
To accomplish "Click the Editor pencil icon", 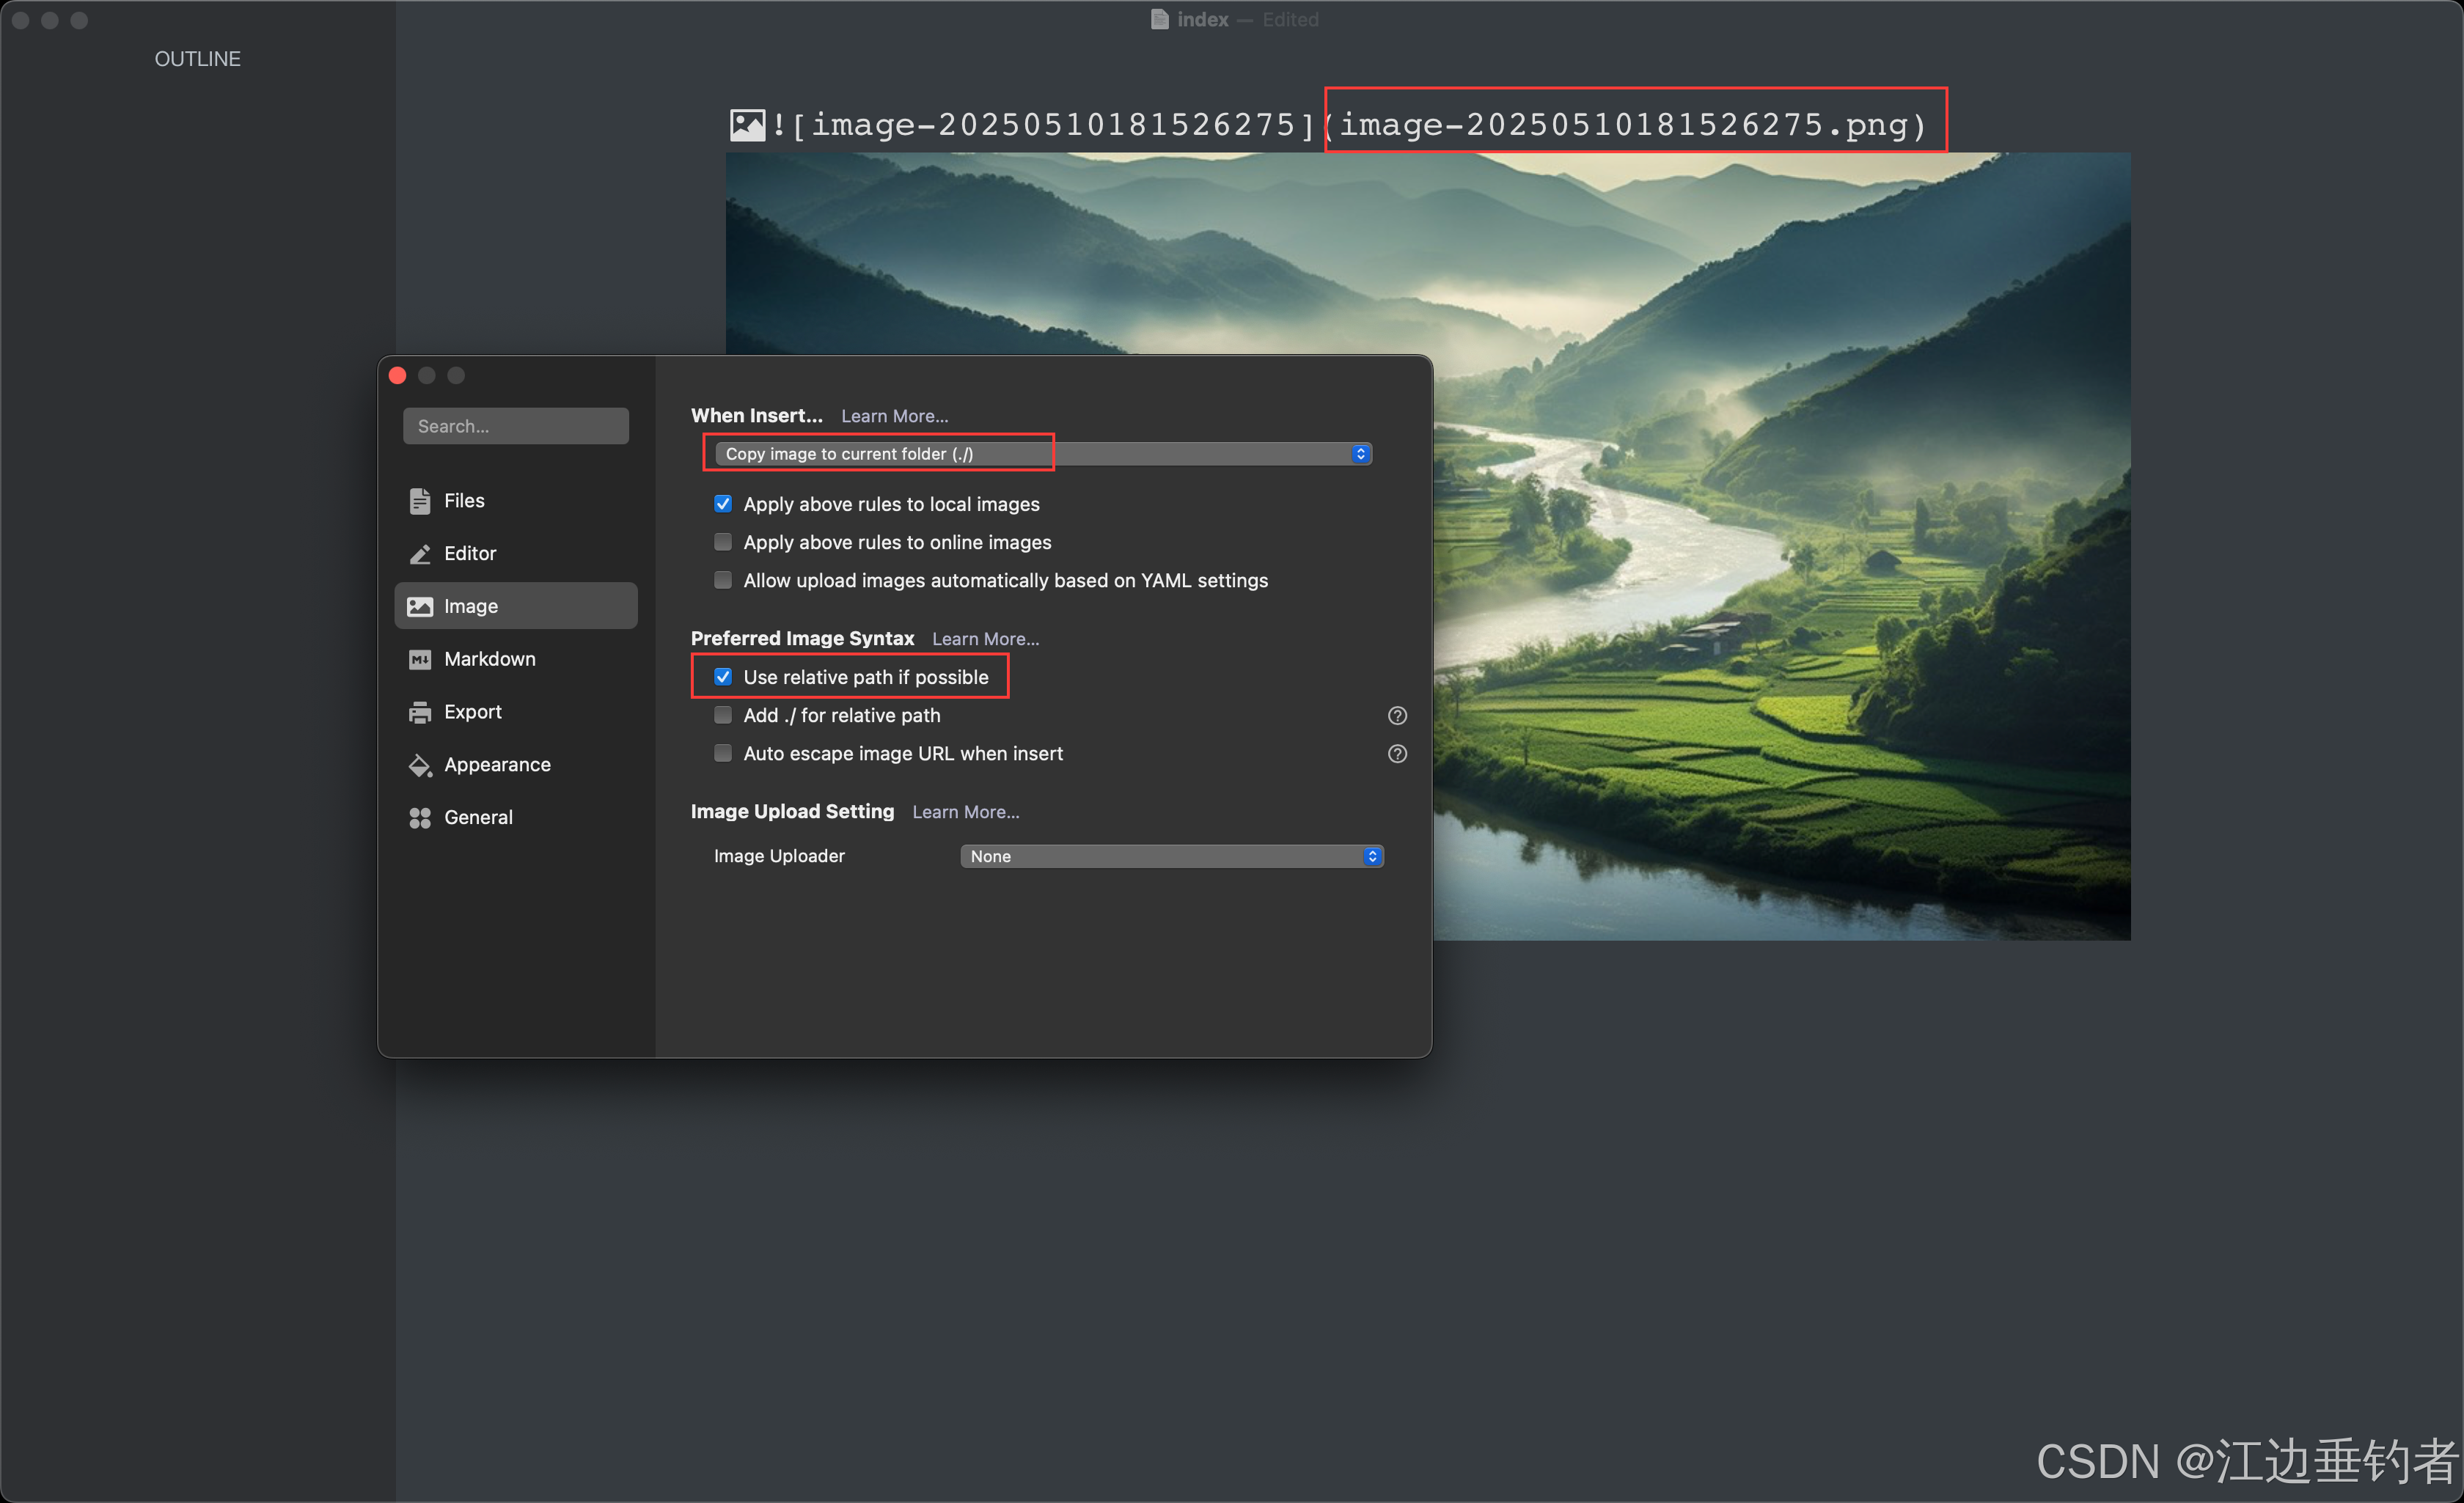I will (420, 554).
